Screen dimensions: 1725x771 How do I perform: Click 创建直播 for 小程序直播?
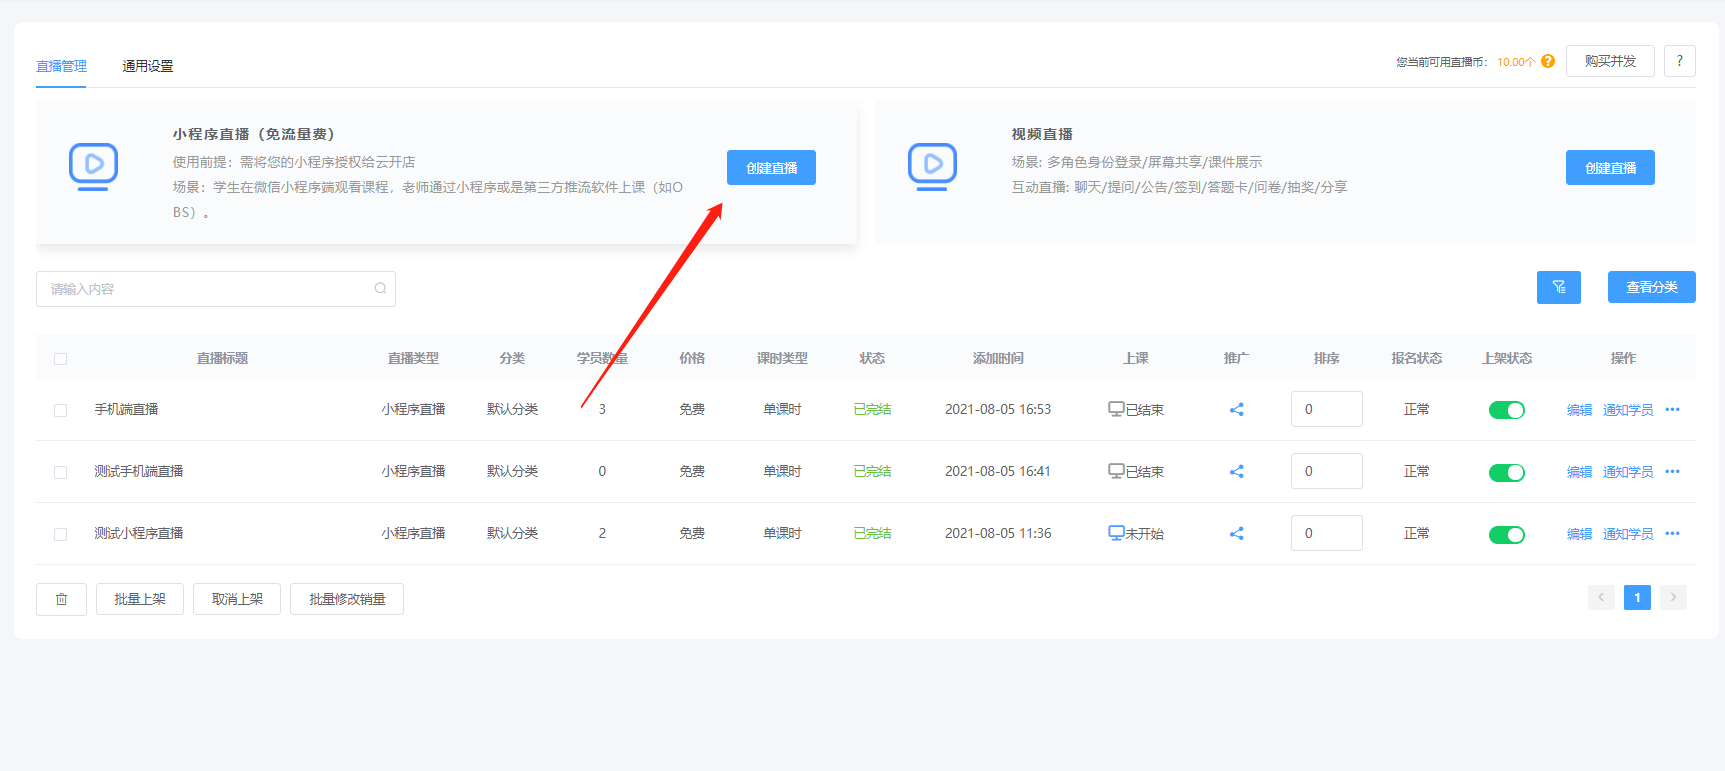771,167
